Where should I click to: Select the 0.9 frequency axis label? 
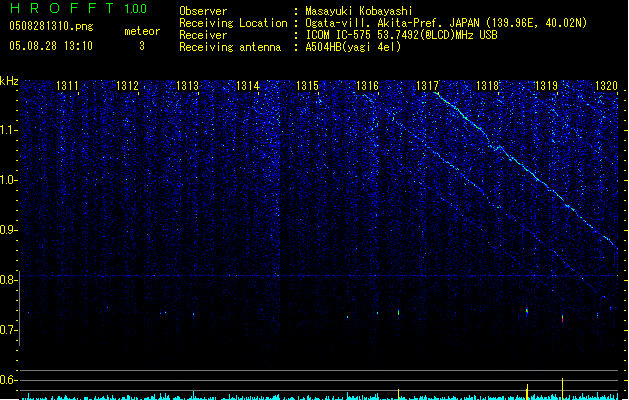click(9, 230)
